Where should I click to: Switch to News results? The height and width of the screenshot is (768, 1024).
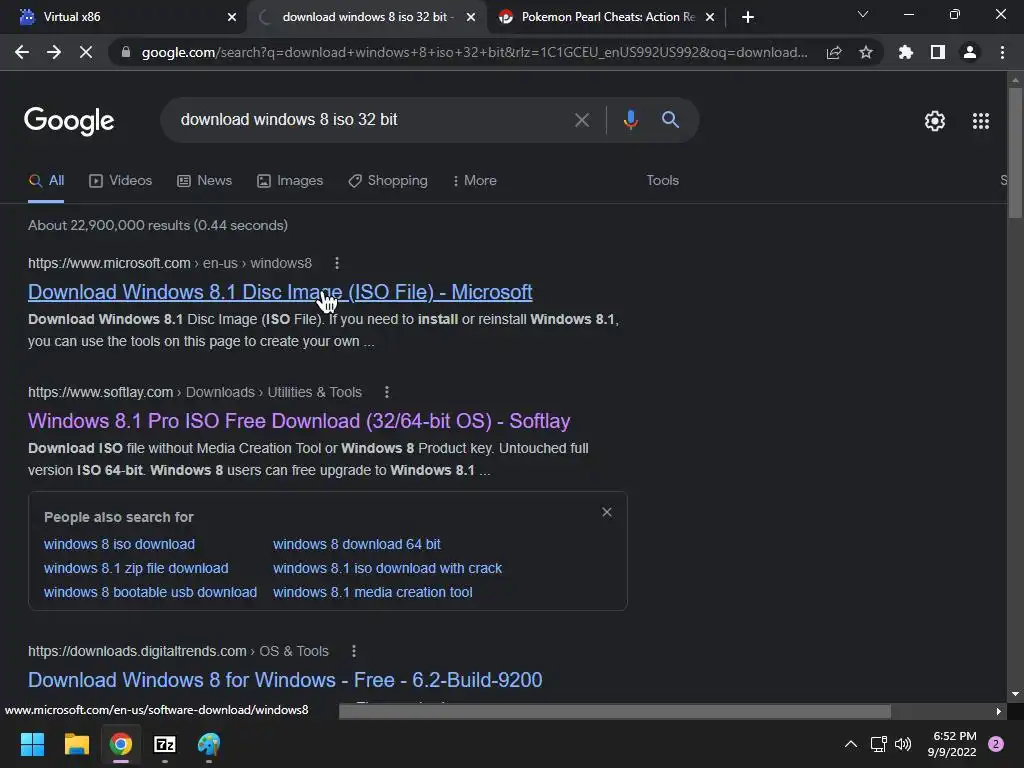(204, 181)
